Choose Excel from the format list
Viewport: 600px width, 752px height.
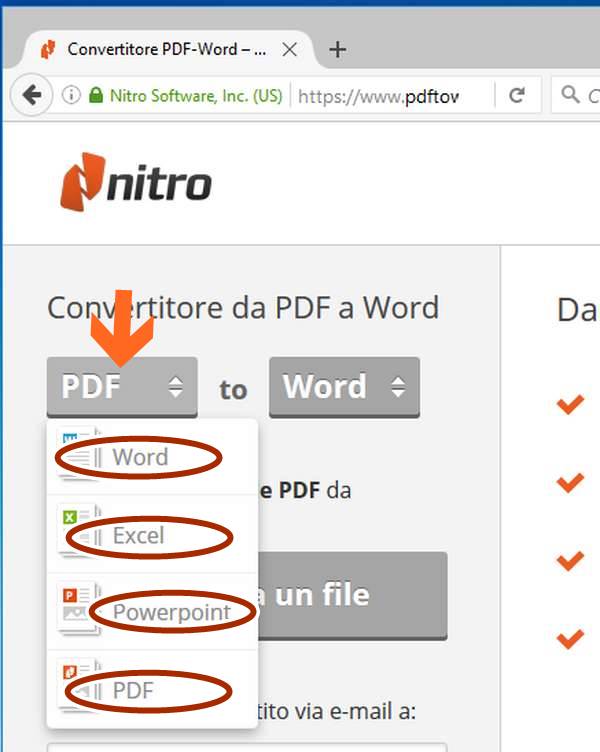click(x=153, y=534)
